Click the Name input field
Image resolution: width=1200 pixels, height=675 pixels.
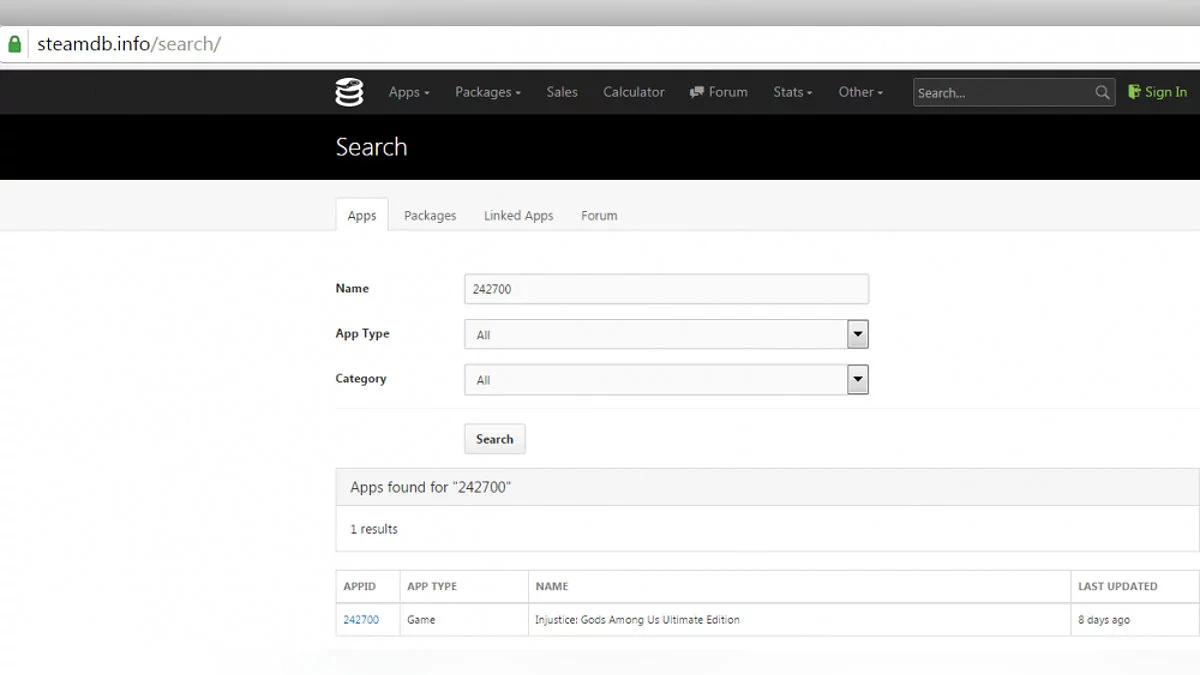coord(666,289)
